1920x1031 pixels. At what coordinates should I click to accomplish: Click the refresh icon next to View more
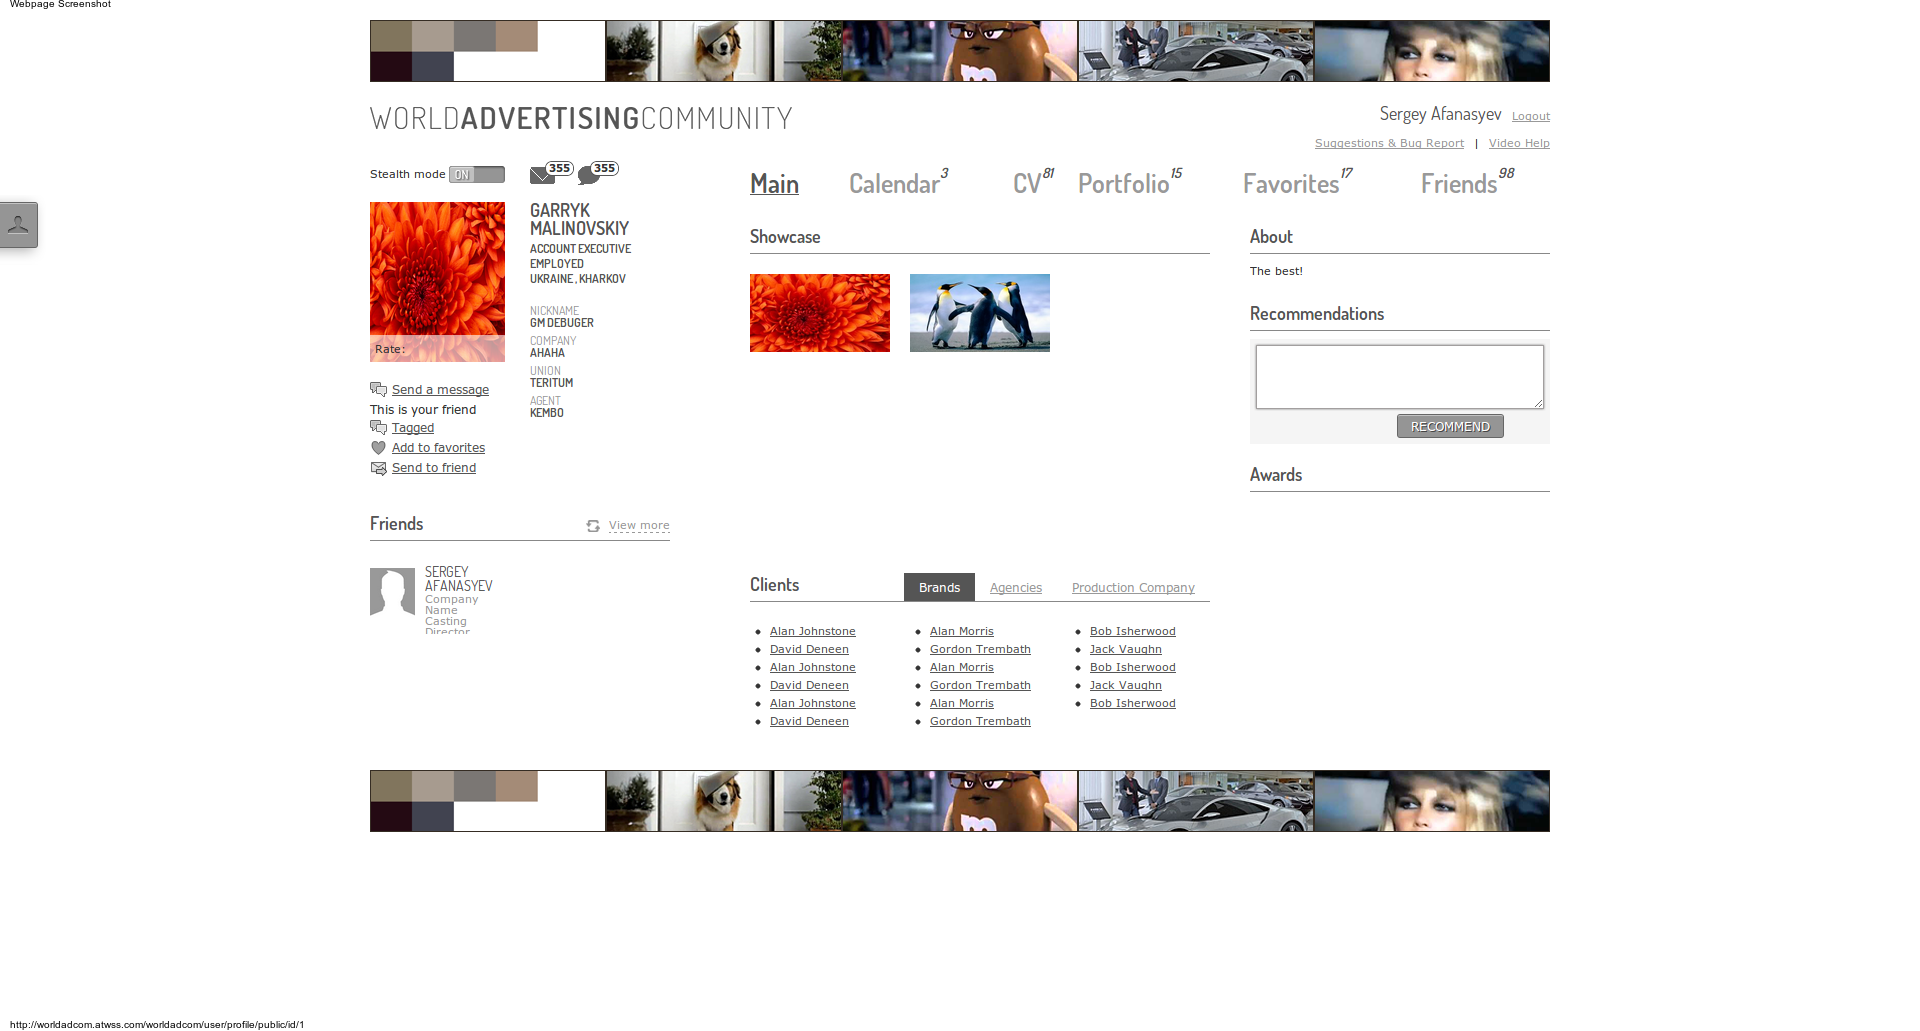tap(593, 526)
